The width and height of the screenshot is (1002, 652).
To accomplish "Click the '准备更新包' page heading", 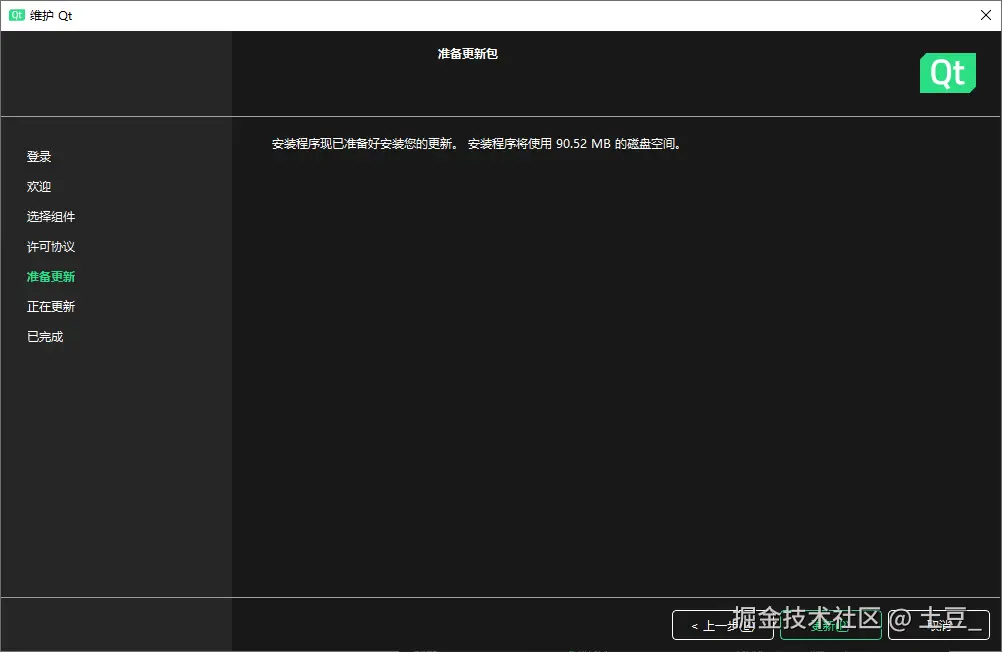I will (x=468, y=54).
